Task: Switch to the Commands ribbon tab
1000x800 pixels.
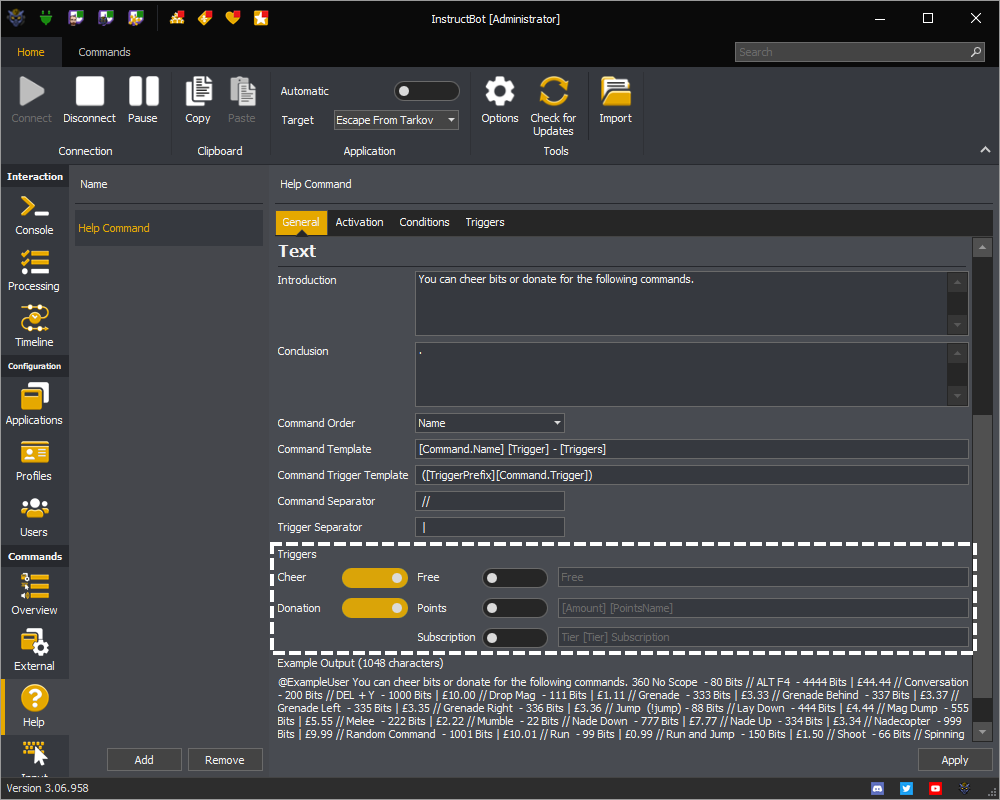Action: point(104,52)
